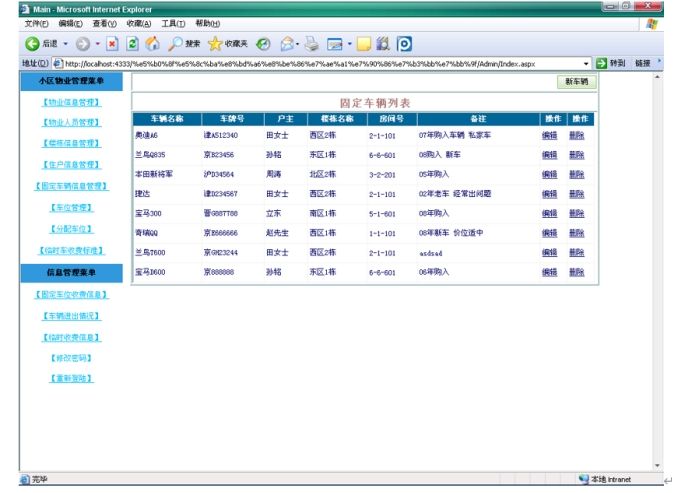Open the 固定车辆信息管理 sidebar link

click(71, 186)
